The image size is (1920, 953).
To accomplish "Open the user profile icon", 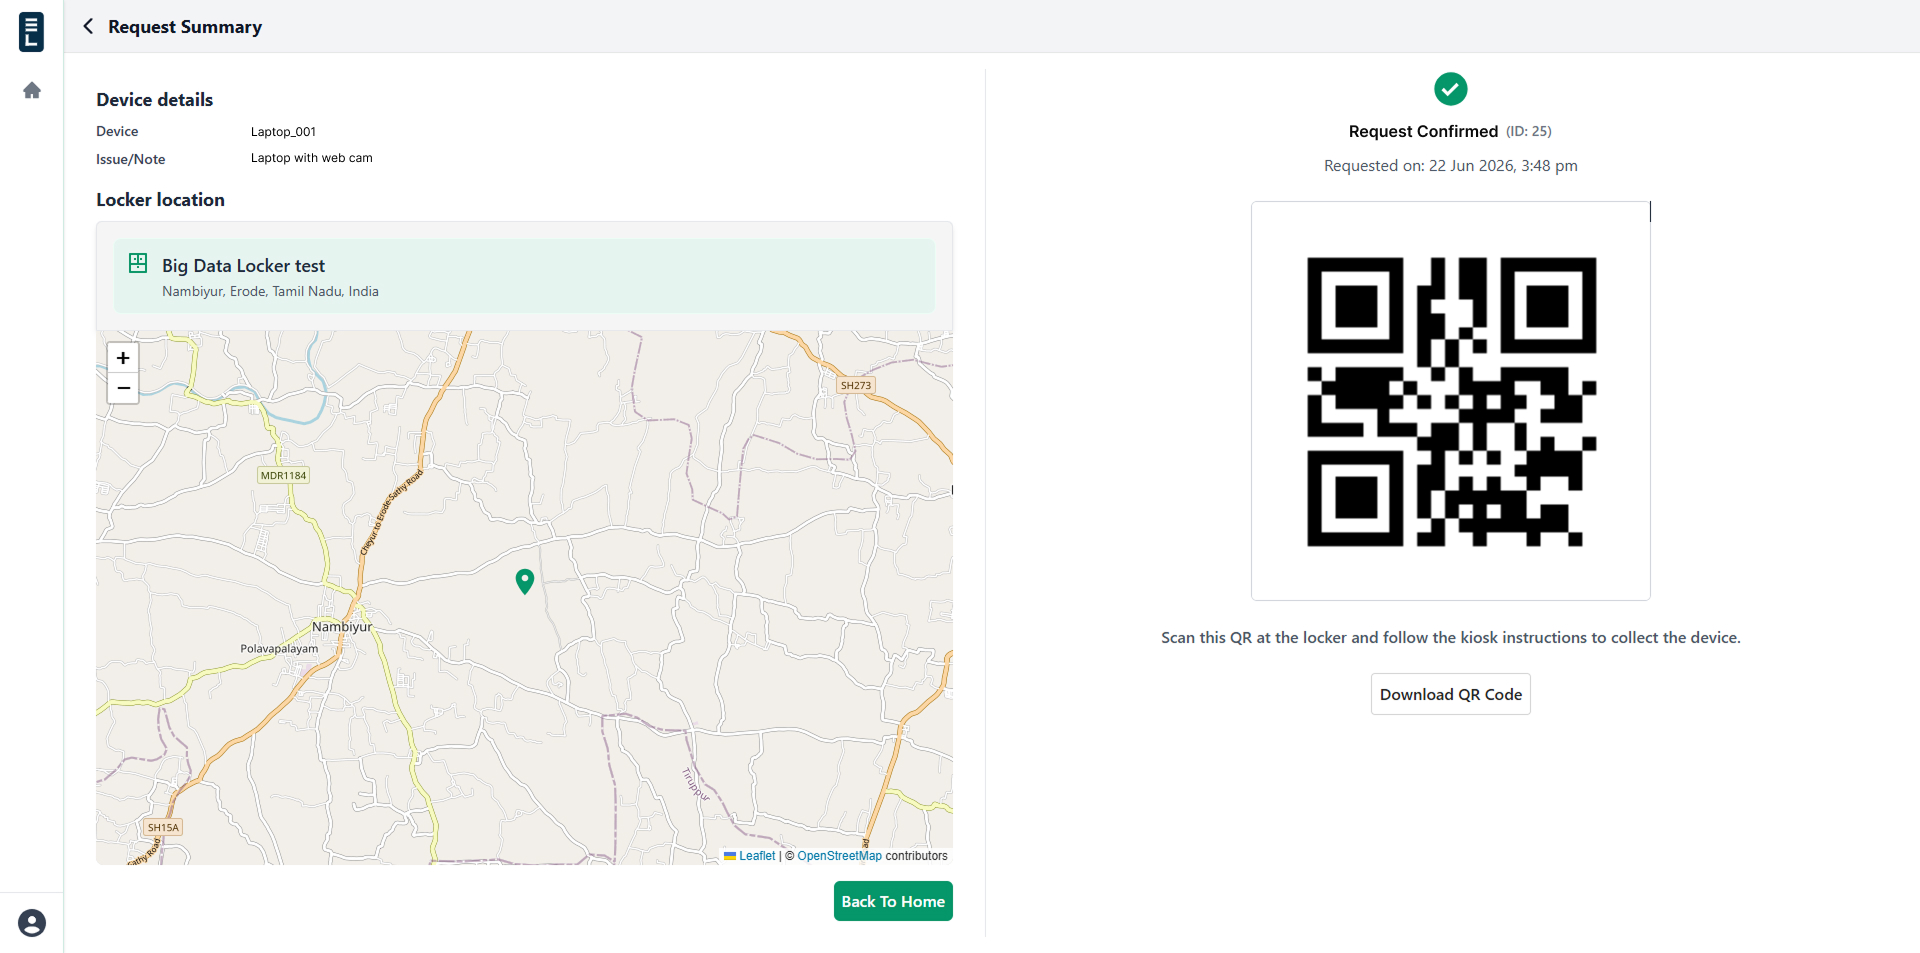I will [x=32, y=923].
